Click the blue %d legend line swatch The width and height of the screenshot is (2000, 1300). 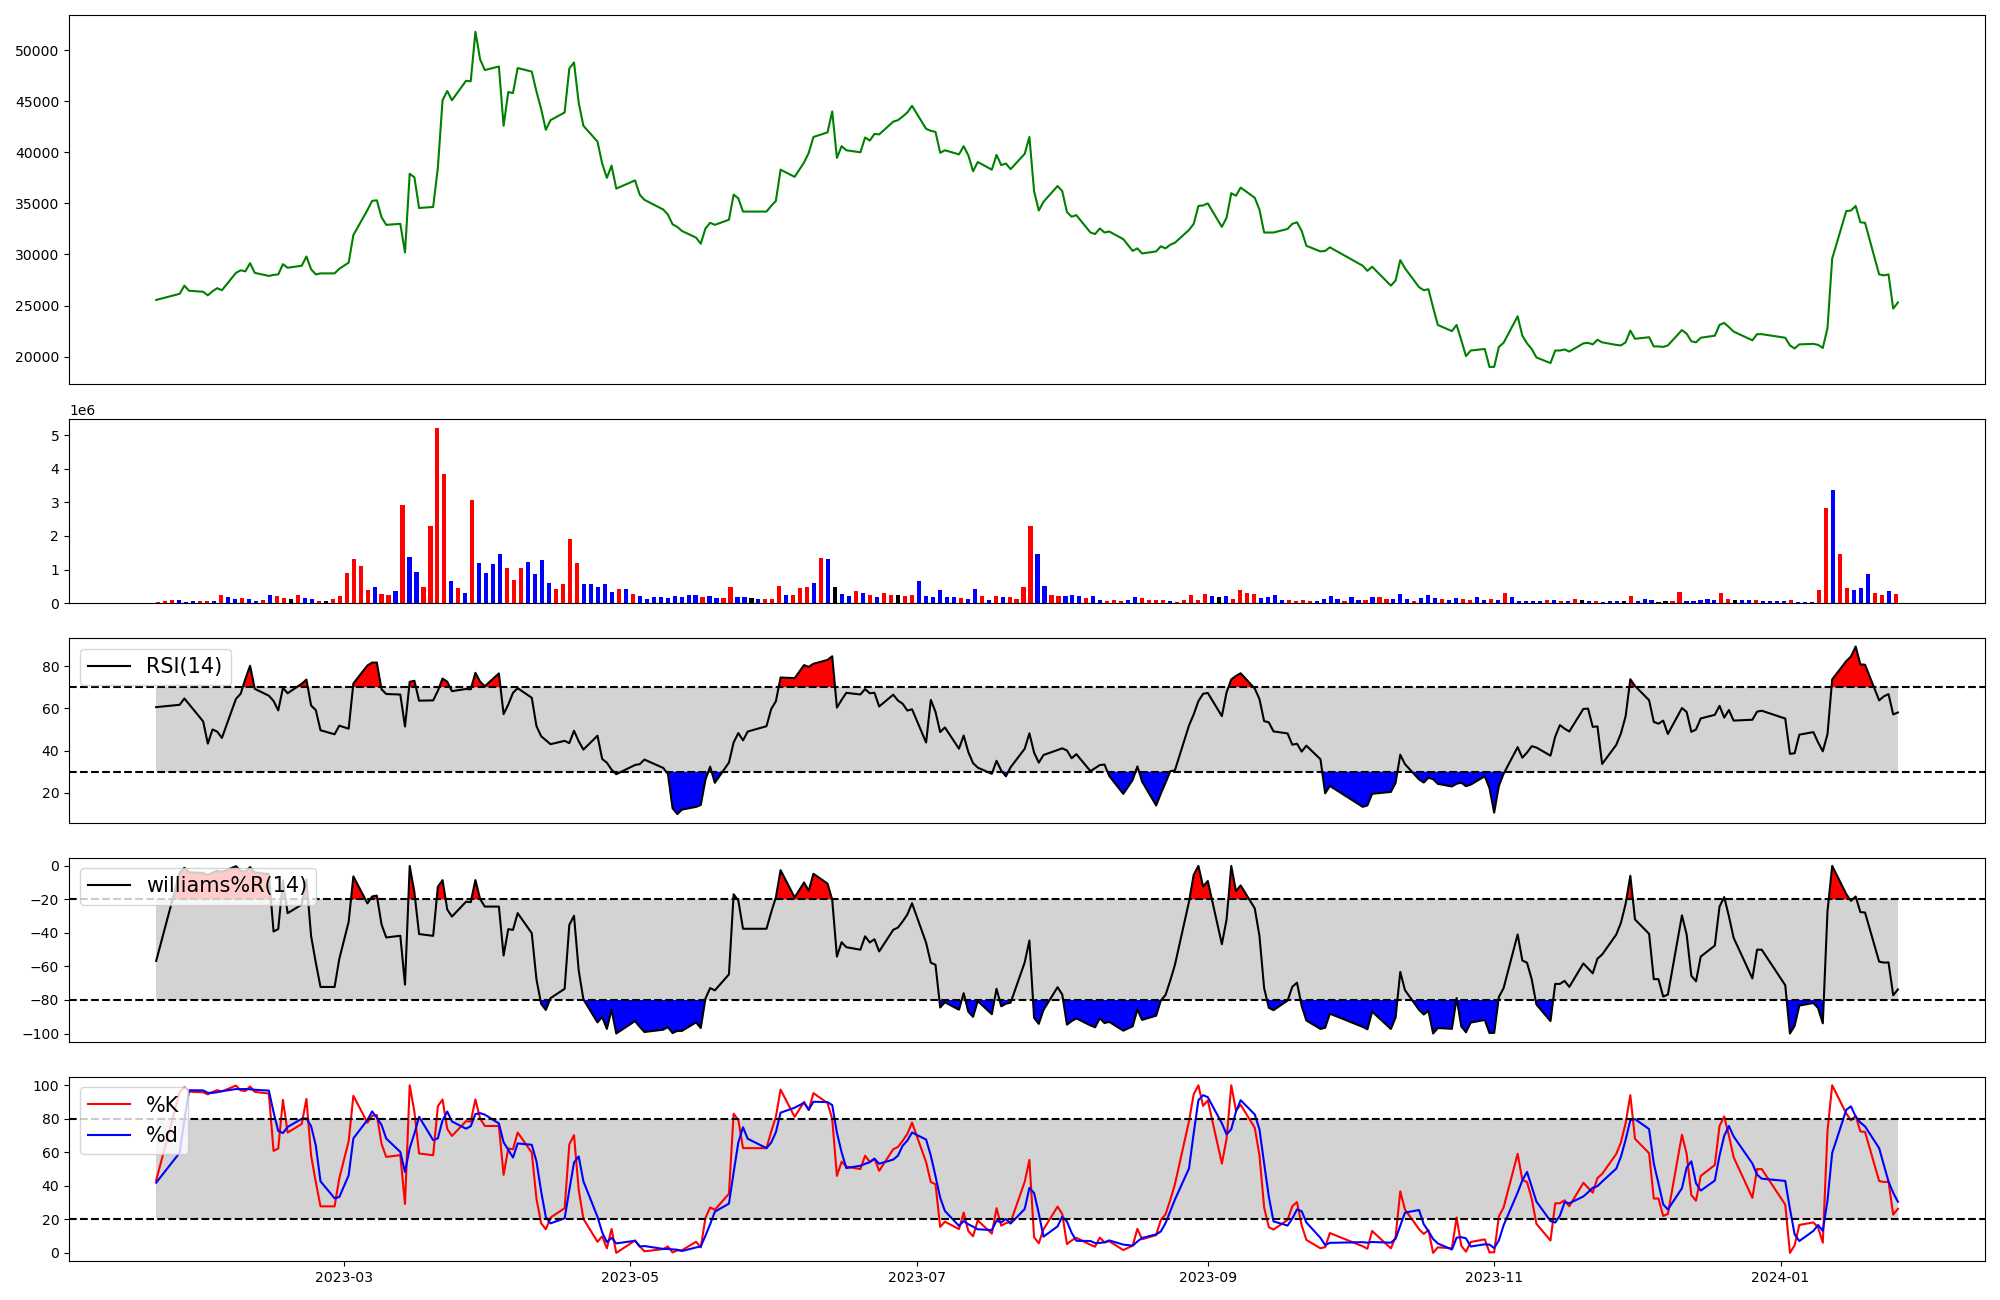(x=109, y=1135)
